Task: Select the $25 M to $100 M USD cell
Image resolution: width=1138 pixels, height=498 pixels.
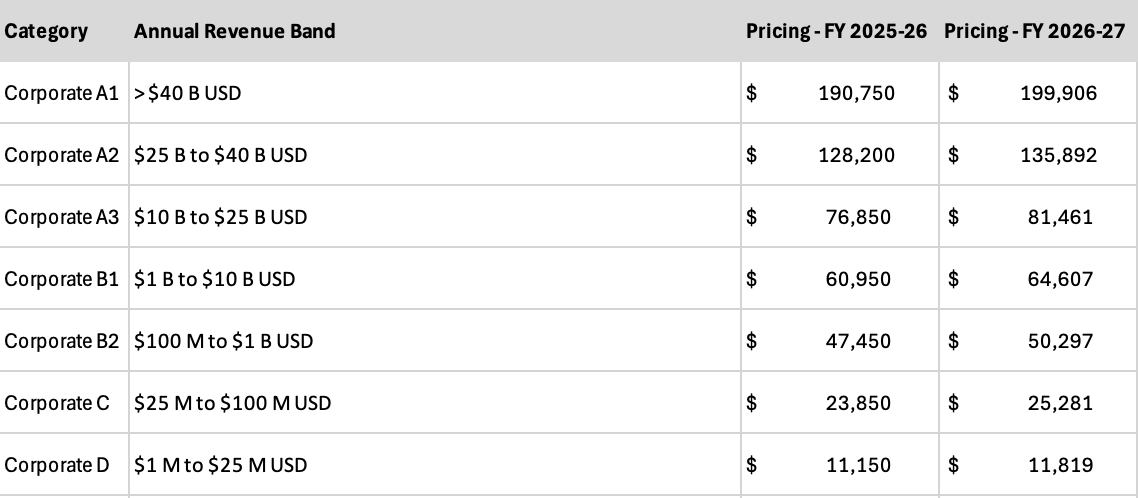Action: coord(233,403)
